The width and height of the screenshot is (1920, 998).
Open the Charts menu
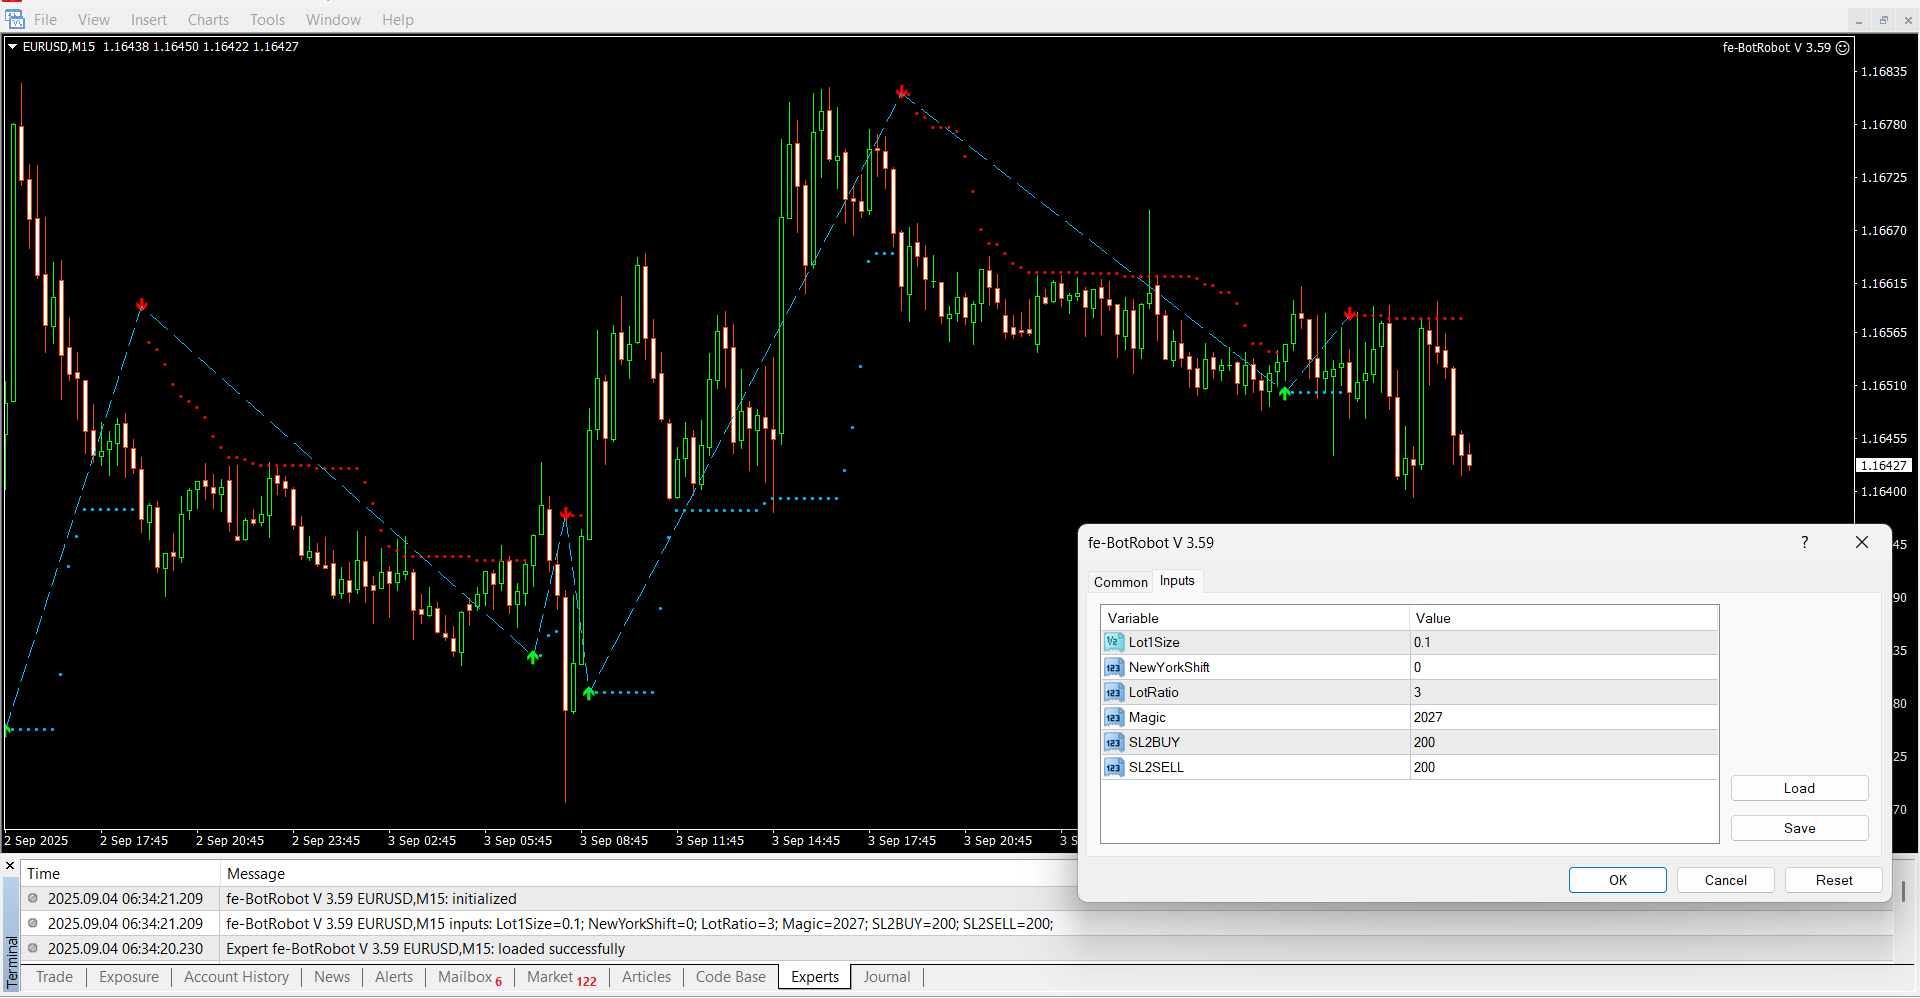click(208, 20)
